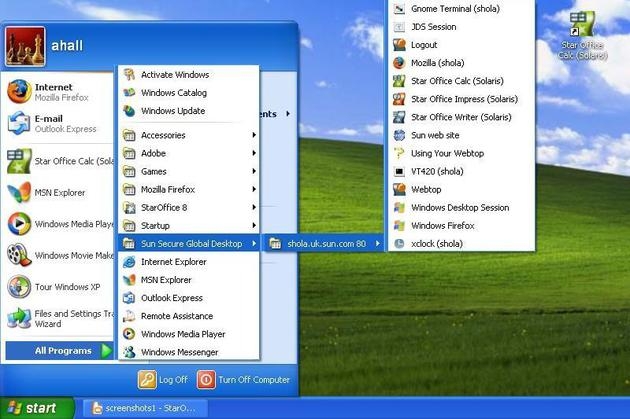Screen dimensions: 630x419
Task: Switch to screenshots1 - StarOffice taskbar window
Action: [145, 408]
